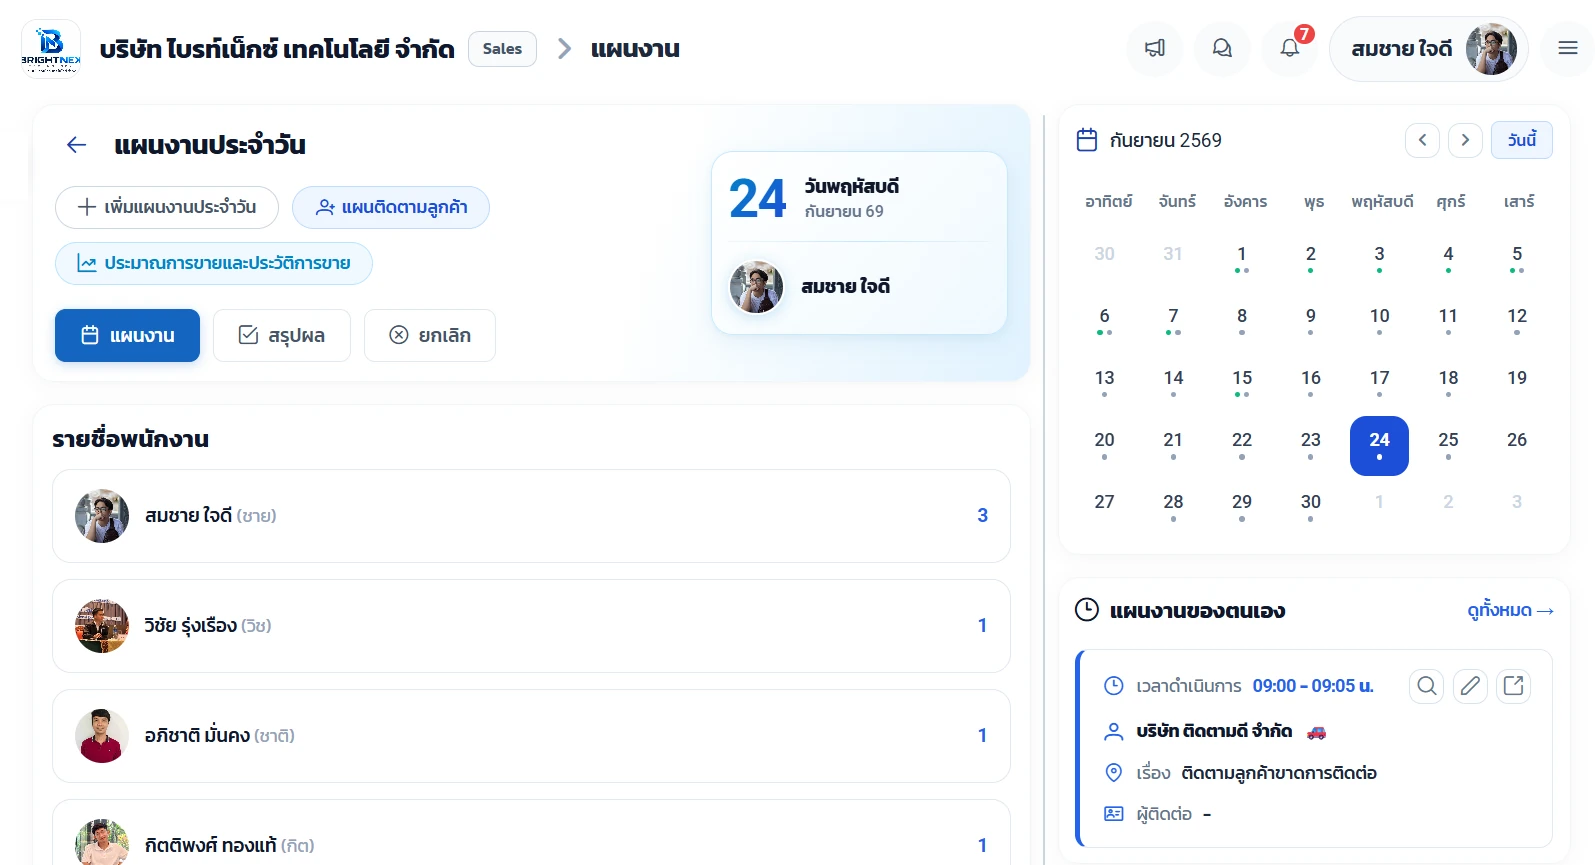Select อภิชาติ มั่นคง (ชาติ) employee row

(531, 736)
